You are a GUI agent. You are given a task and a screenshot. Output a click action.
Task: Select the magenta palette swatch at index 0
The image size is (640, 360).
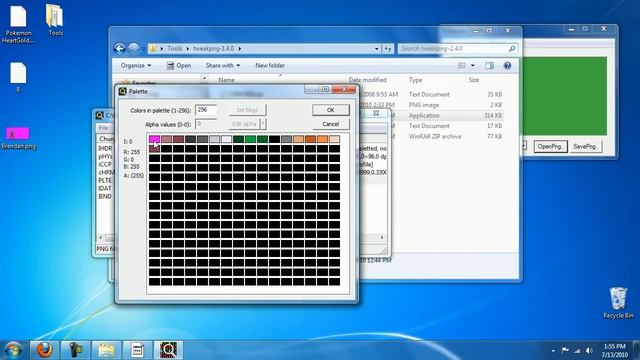[154, 139]
